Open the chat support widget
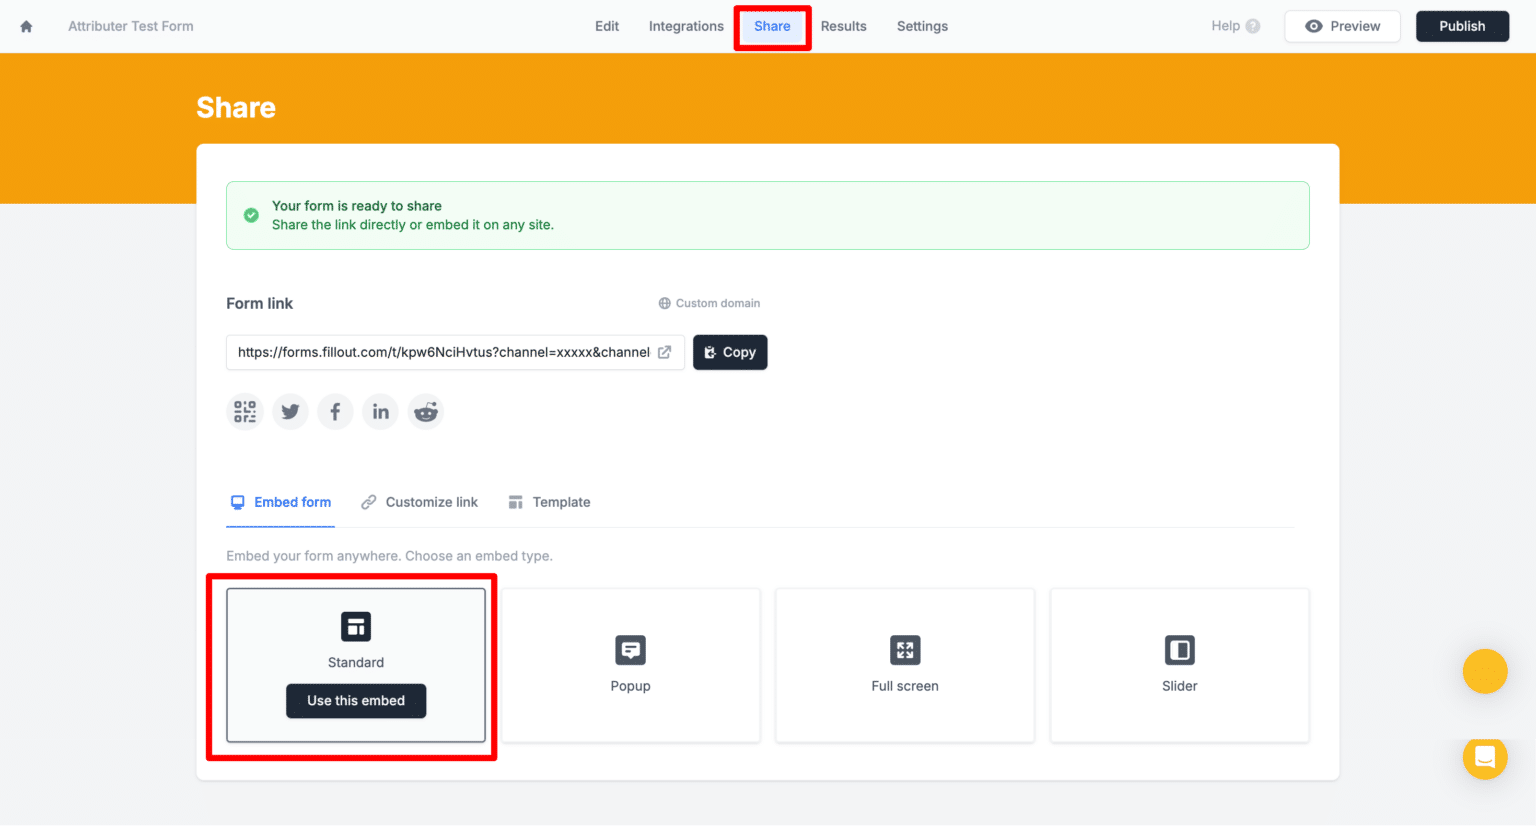This screenshot has height=827, width=1536. point(1485,758)
